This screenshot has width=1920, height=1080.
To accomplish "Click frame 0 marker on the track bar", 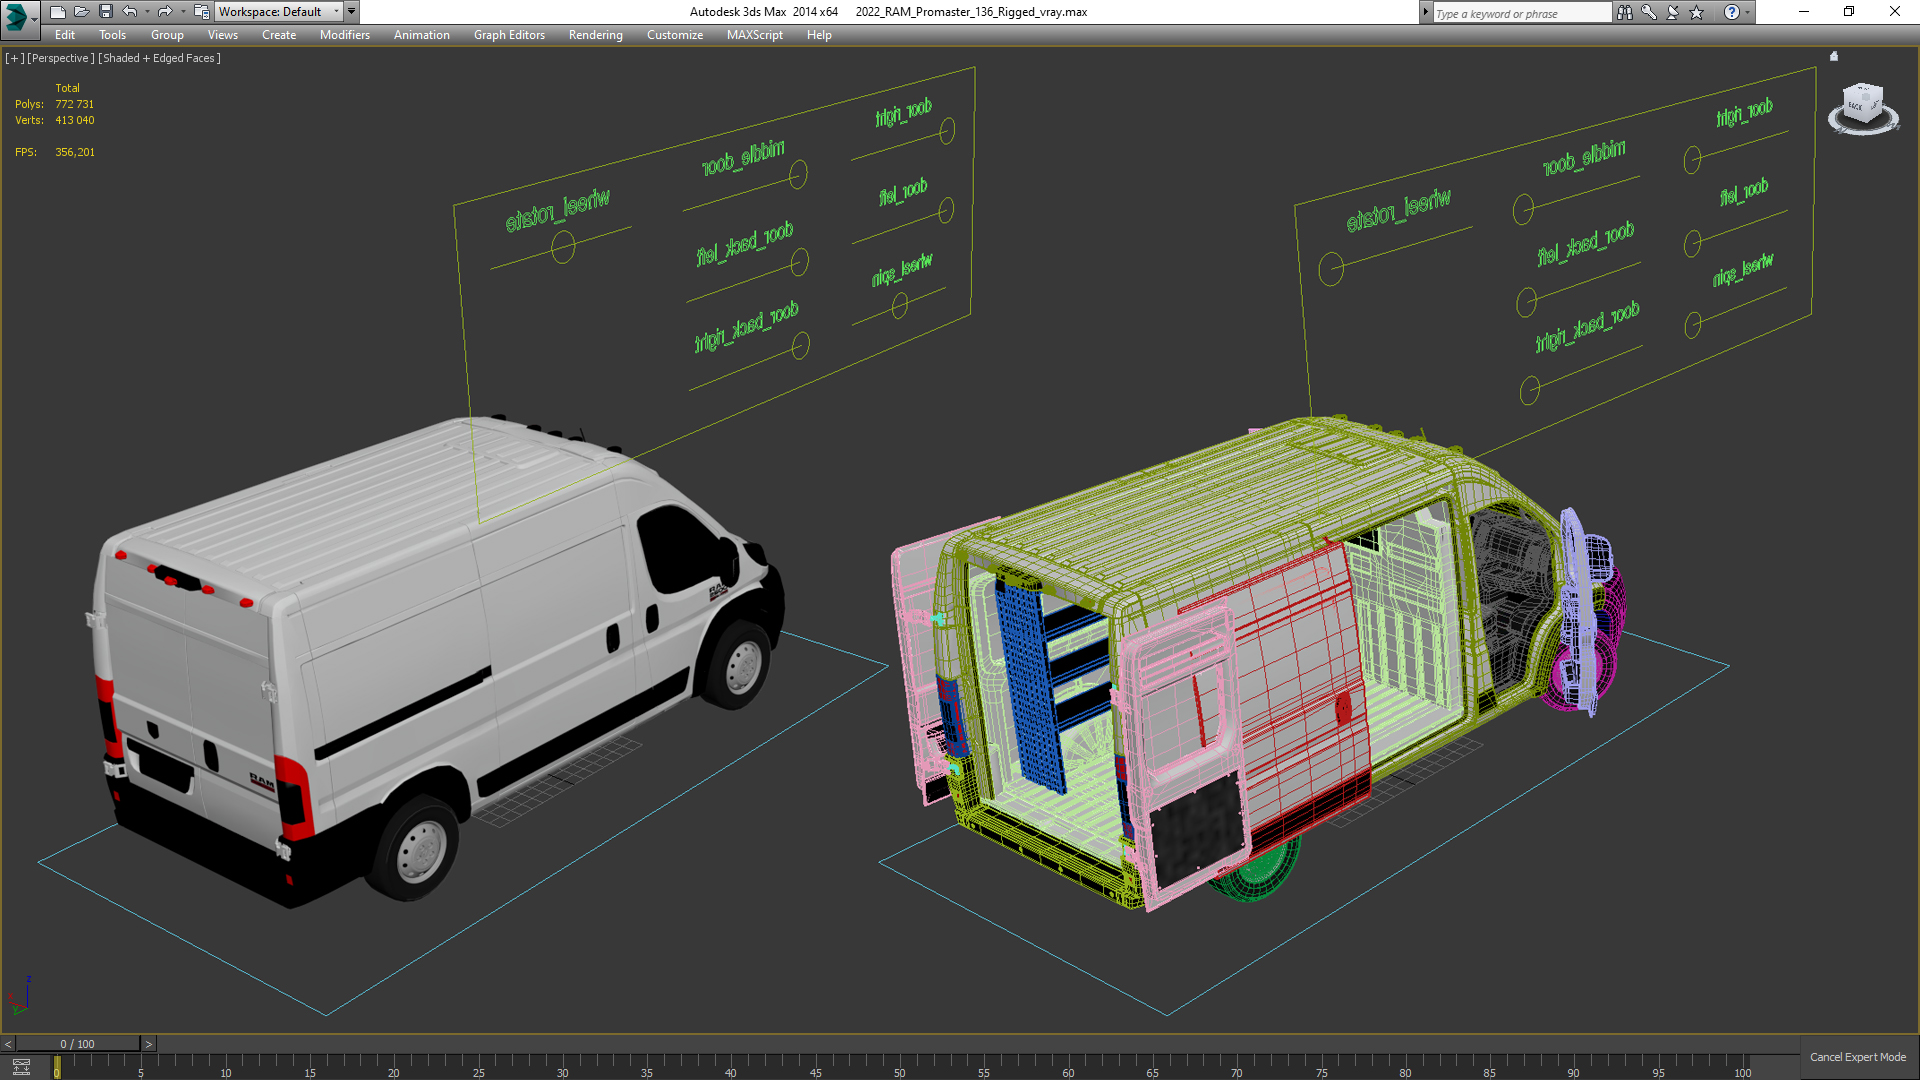I will click(x=57, y=1068).
